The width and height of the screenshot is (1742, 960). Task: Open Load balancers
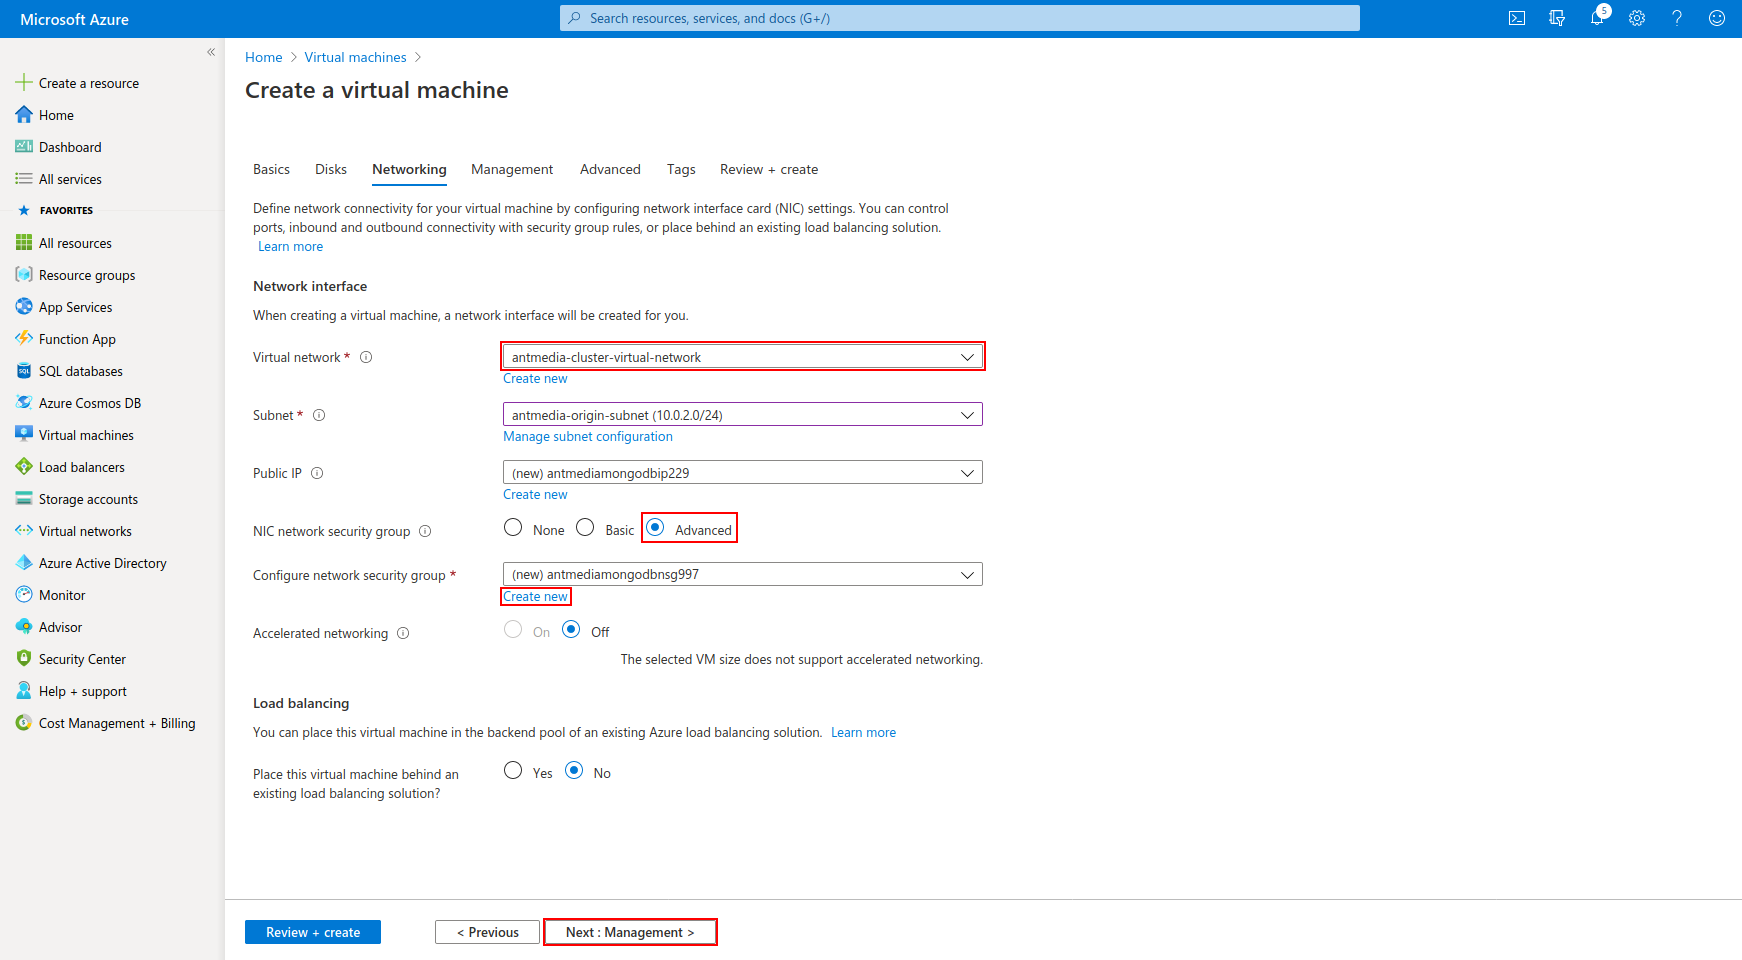point(82,467)
